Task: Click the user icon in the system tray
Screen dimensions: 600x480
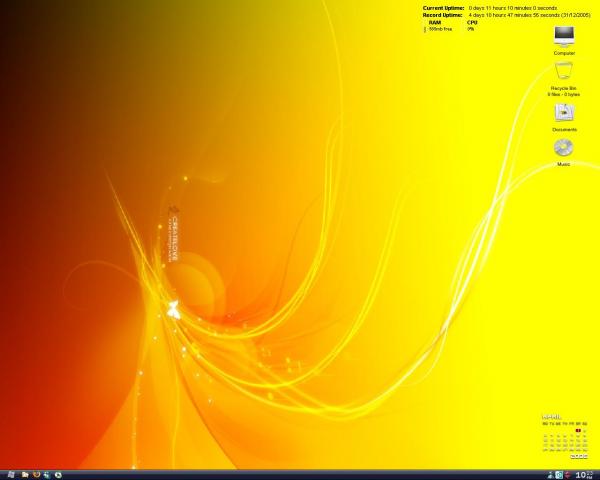Action: 550,474
